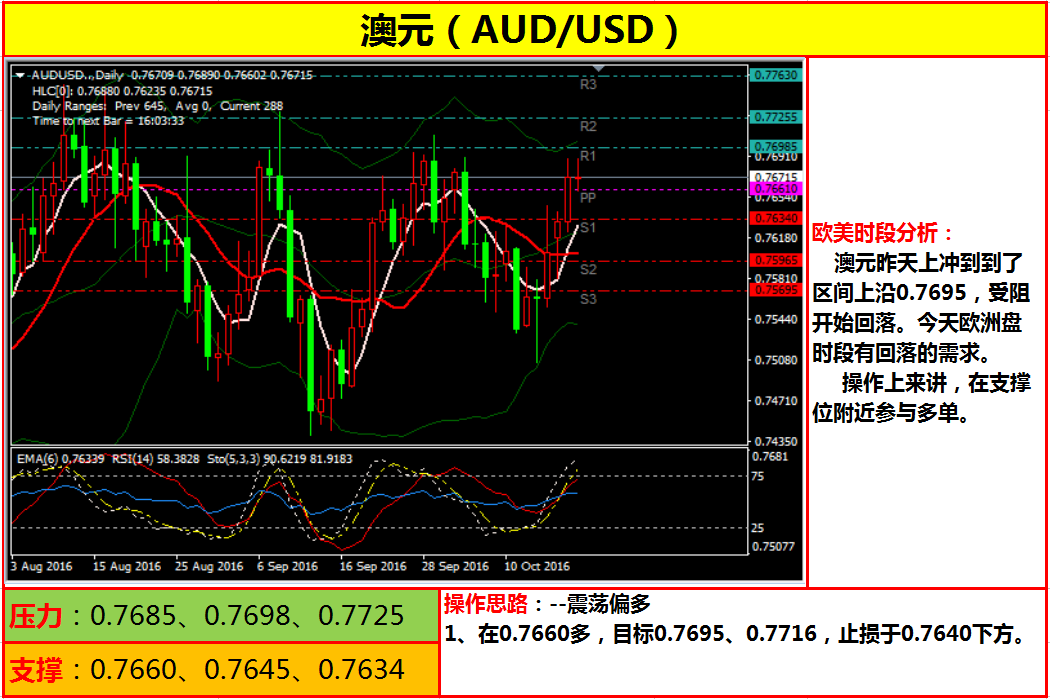
Task: Click the 10 Oct 2016 date label
Action: pyautogui.click(x=536, y=566)
